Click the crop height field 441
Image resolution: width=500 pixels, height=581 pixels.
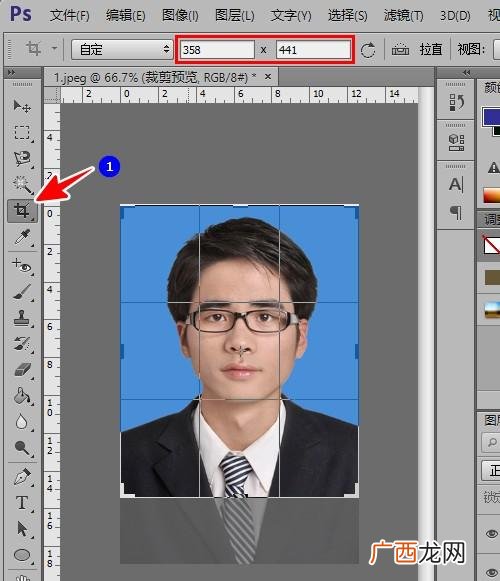[313, 50]
